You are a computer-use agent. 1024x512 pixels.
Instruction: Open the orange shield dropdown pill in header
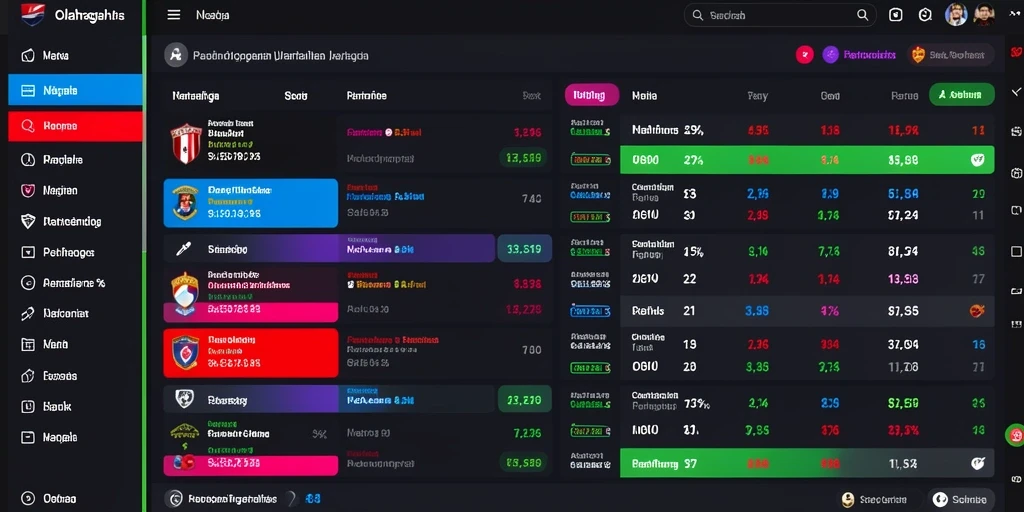tap(952, 56)
